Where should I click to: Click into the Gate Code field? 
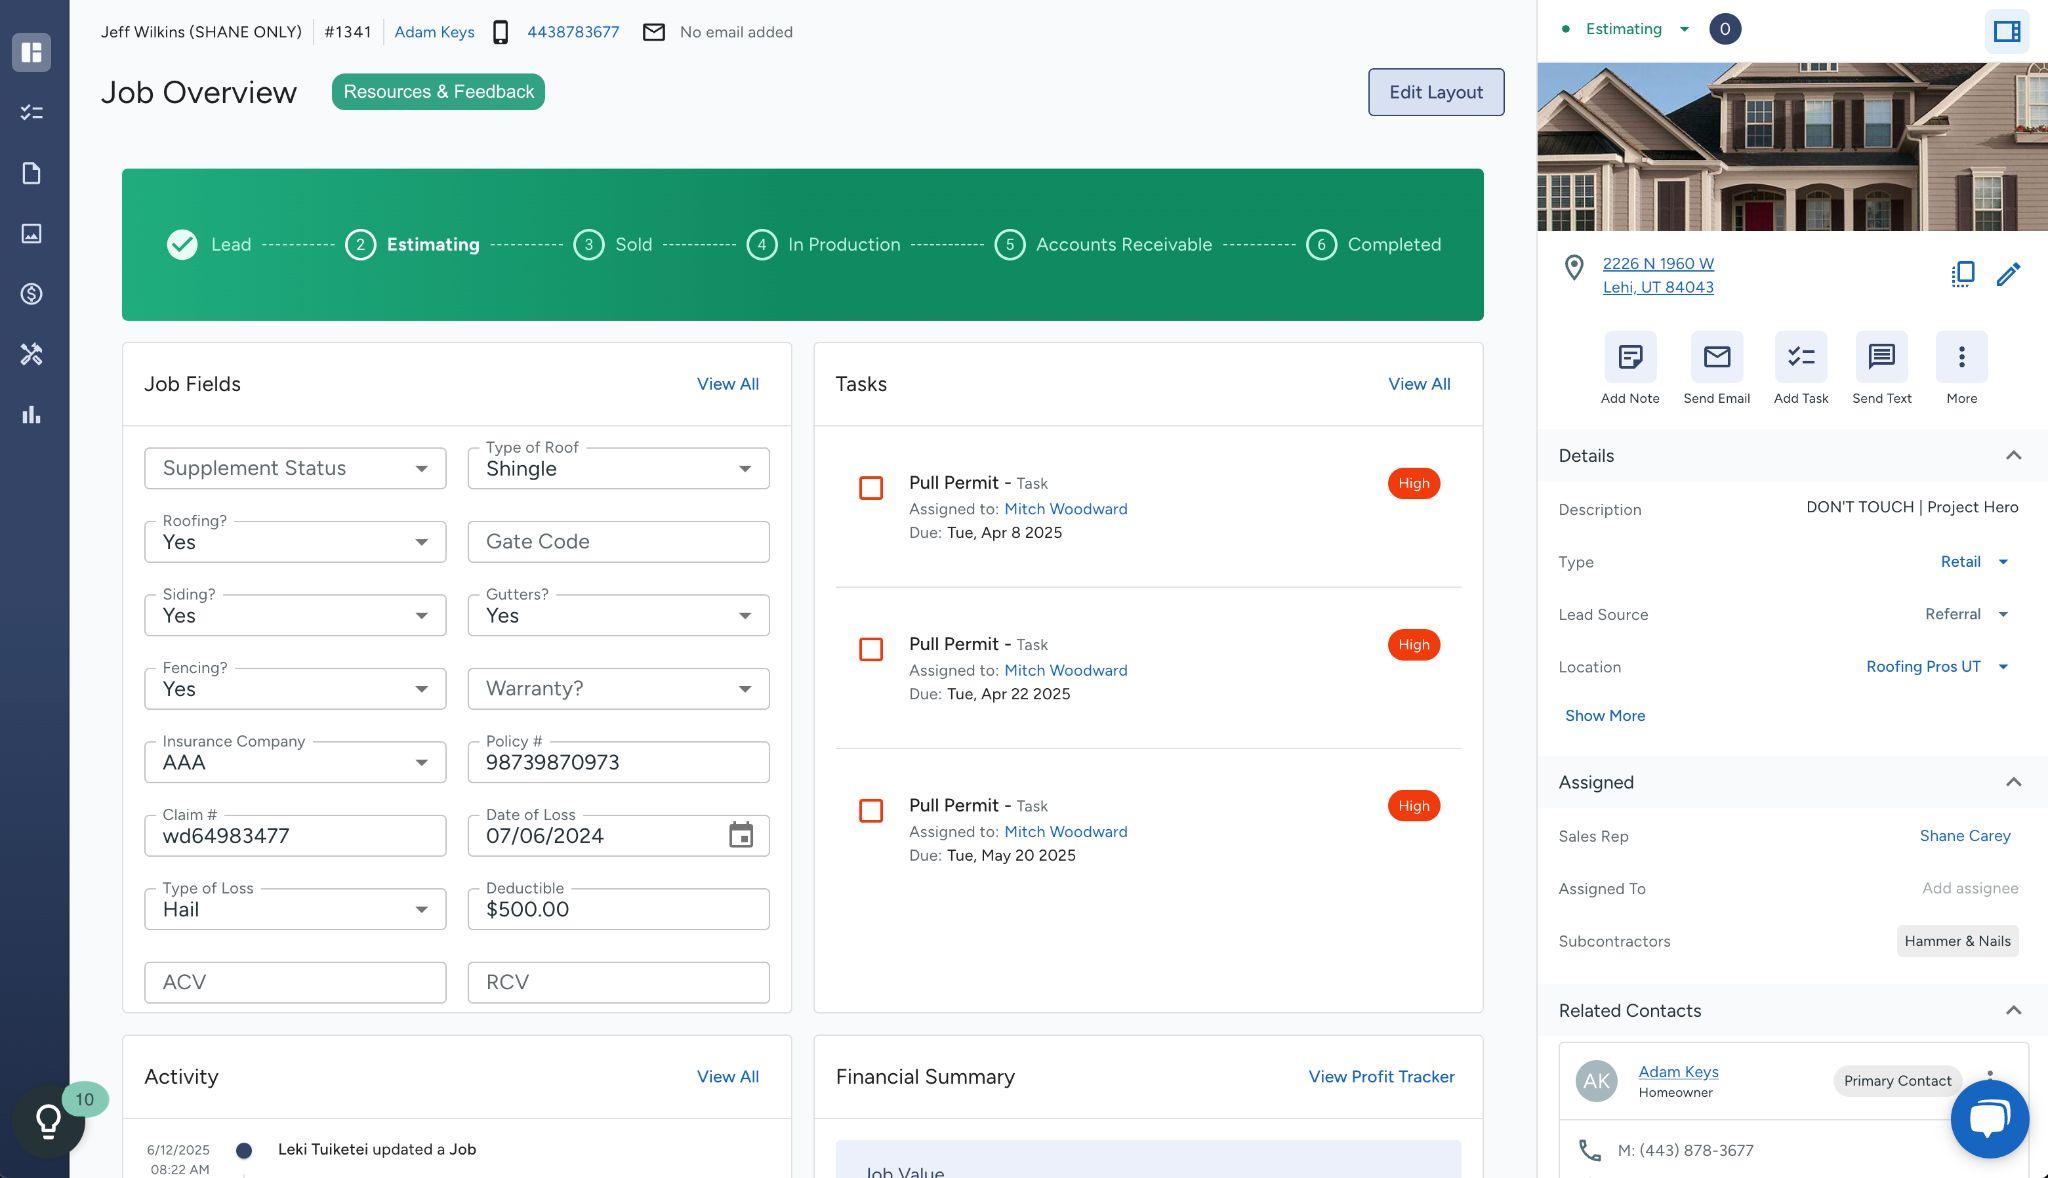point(618,541)
